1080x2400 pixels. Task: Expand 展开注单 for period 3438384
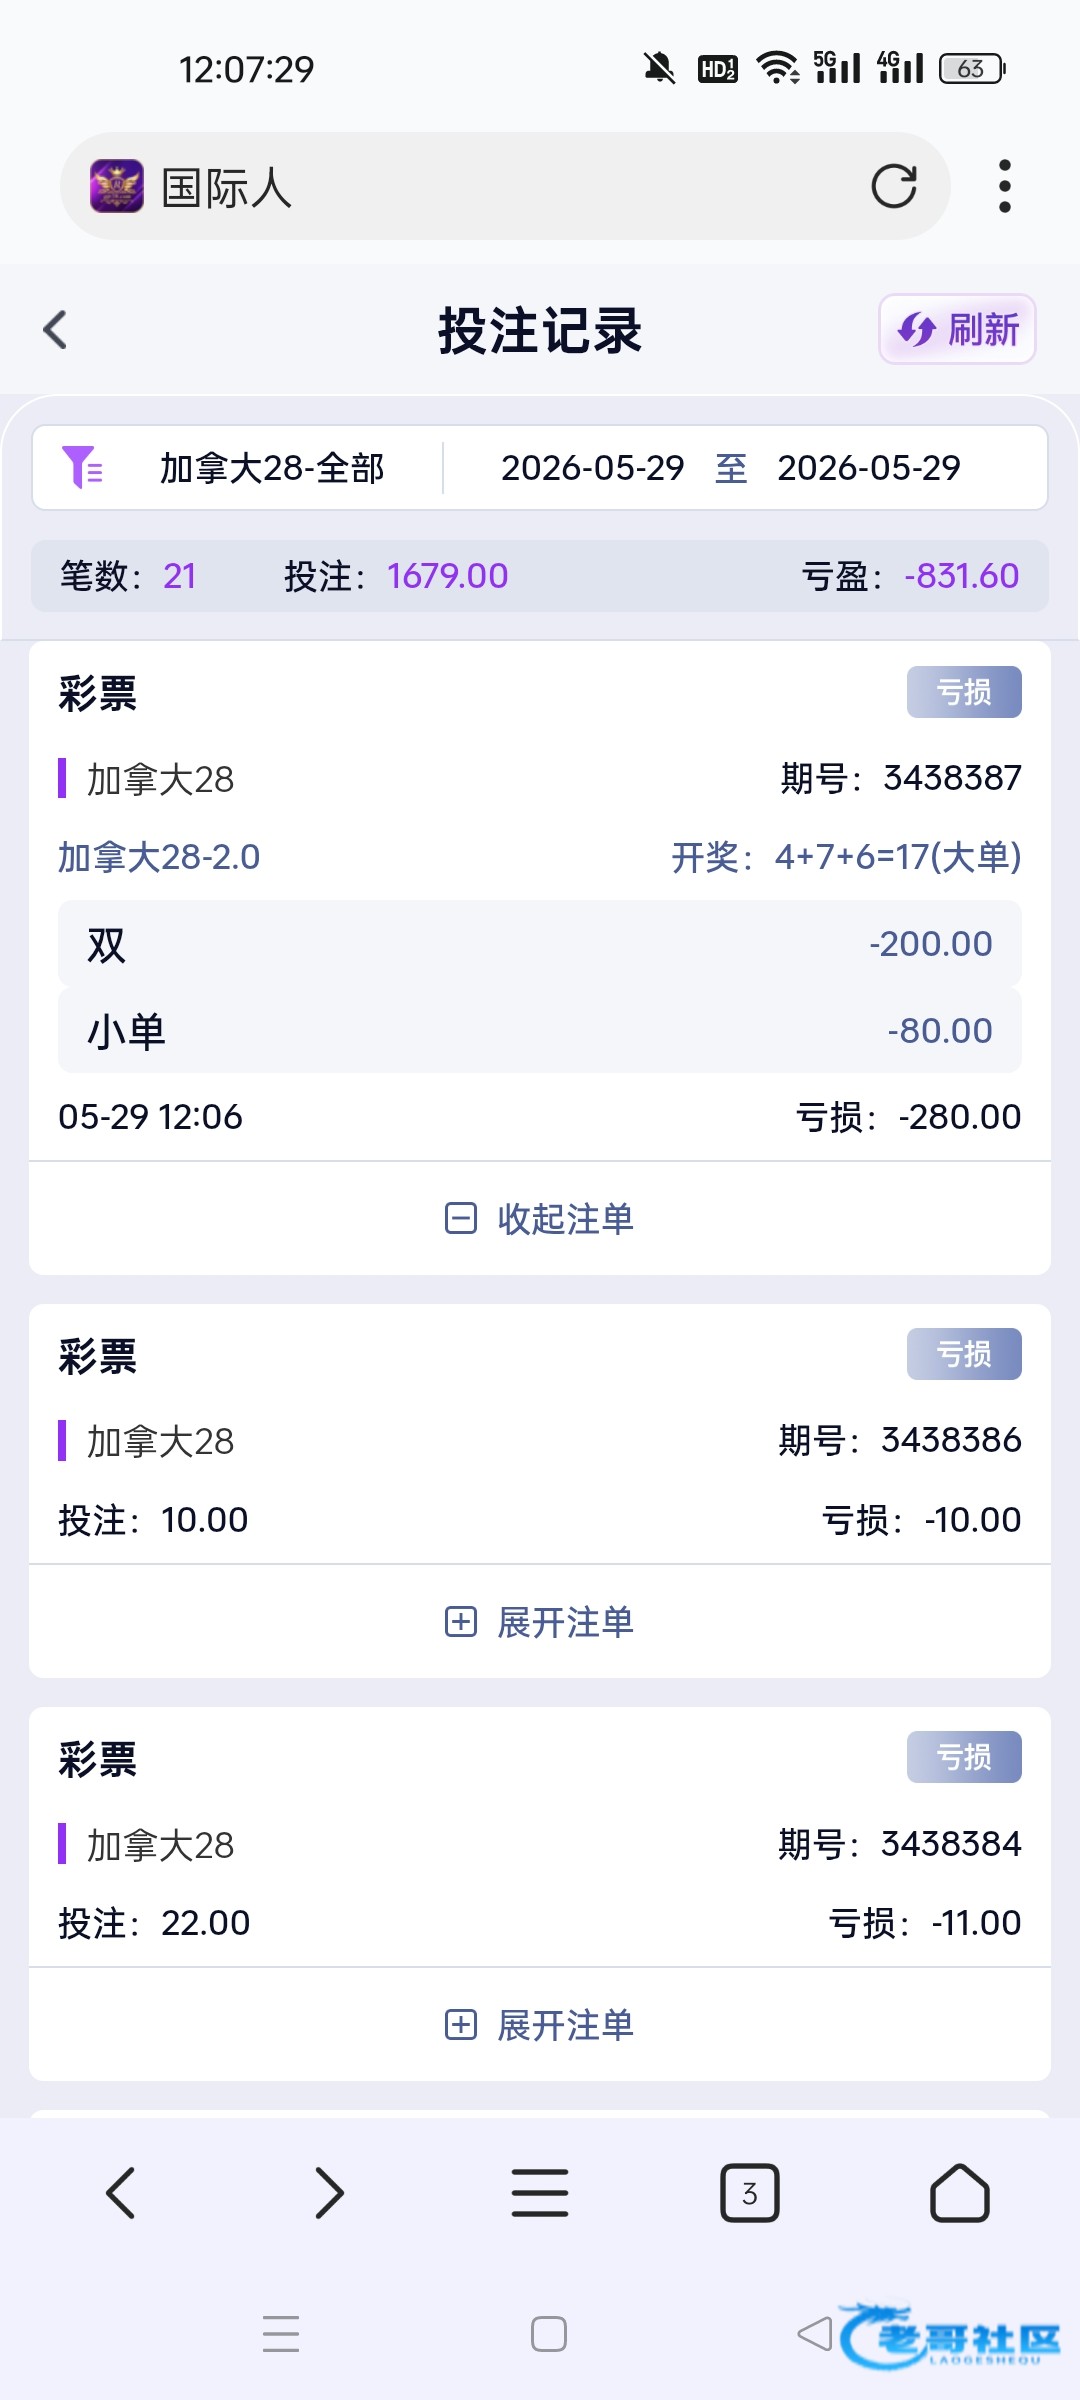pyautogui.click(x=540, y=2025)
